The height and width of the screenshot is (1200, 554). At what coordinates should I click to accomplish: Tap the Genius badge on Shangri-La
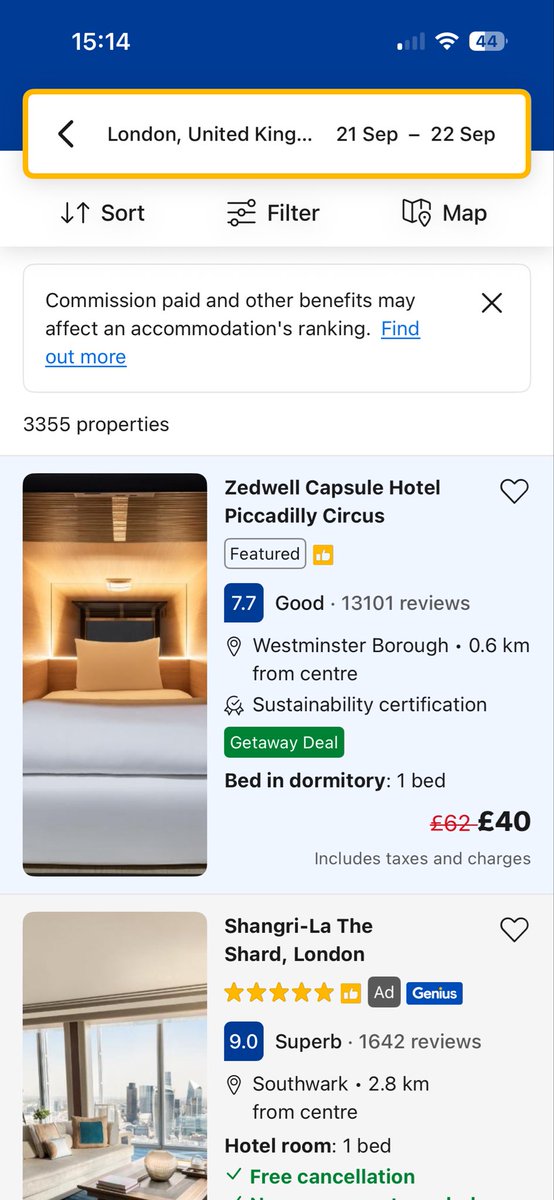pos(434,993)
